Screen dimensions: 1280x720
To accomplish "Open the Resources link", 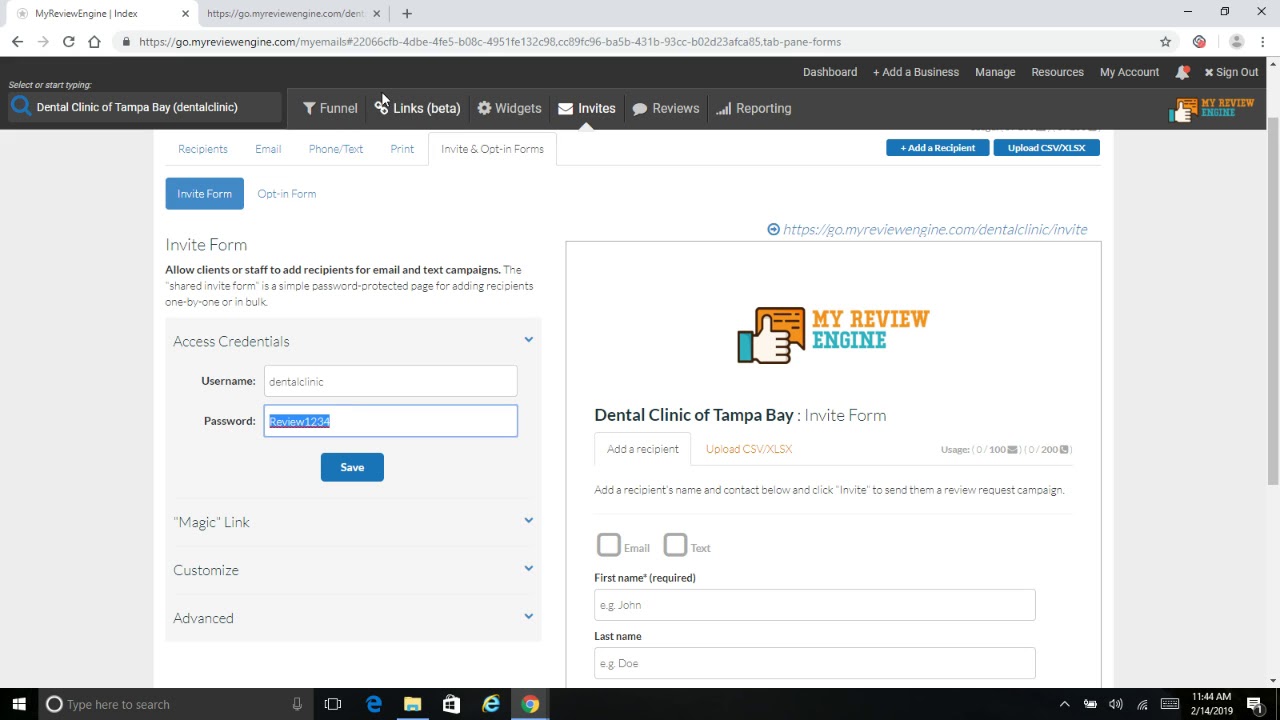I will (x=1057, y=72).
